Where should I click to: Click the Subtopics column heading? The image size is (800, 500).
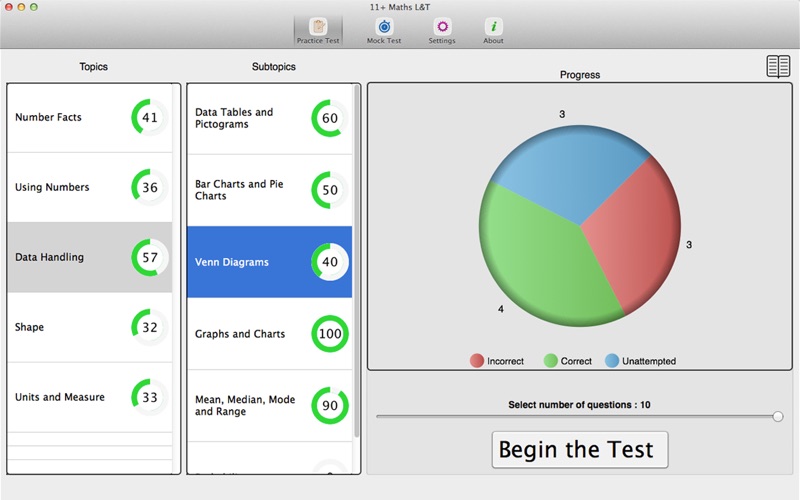(273, 67)
